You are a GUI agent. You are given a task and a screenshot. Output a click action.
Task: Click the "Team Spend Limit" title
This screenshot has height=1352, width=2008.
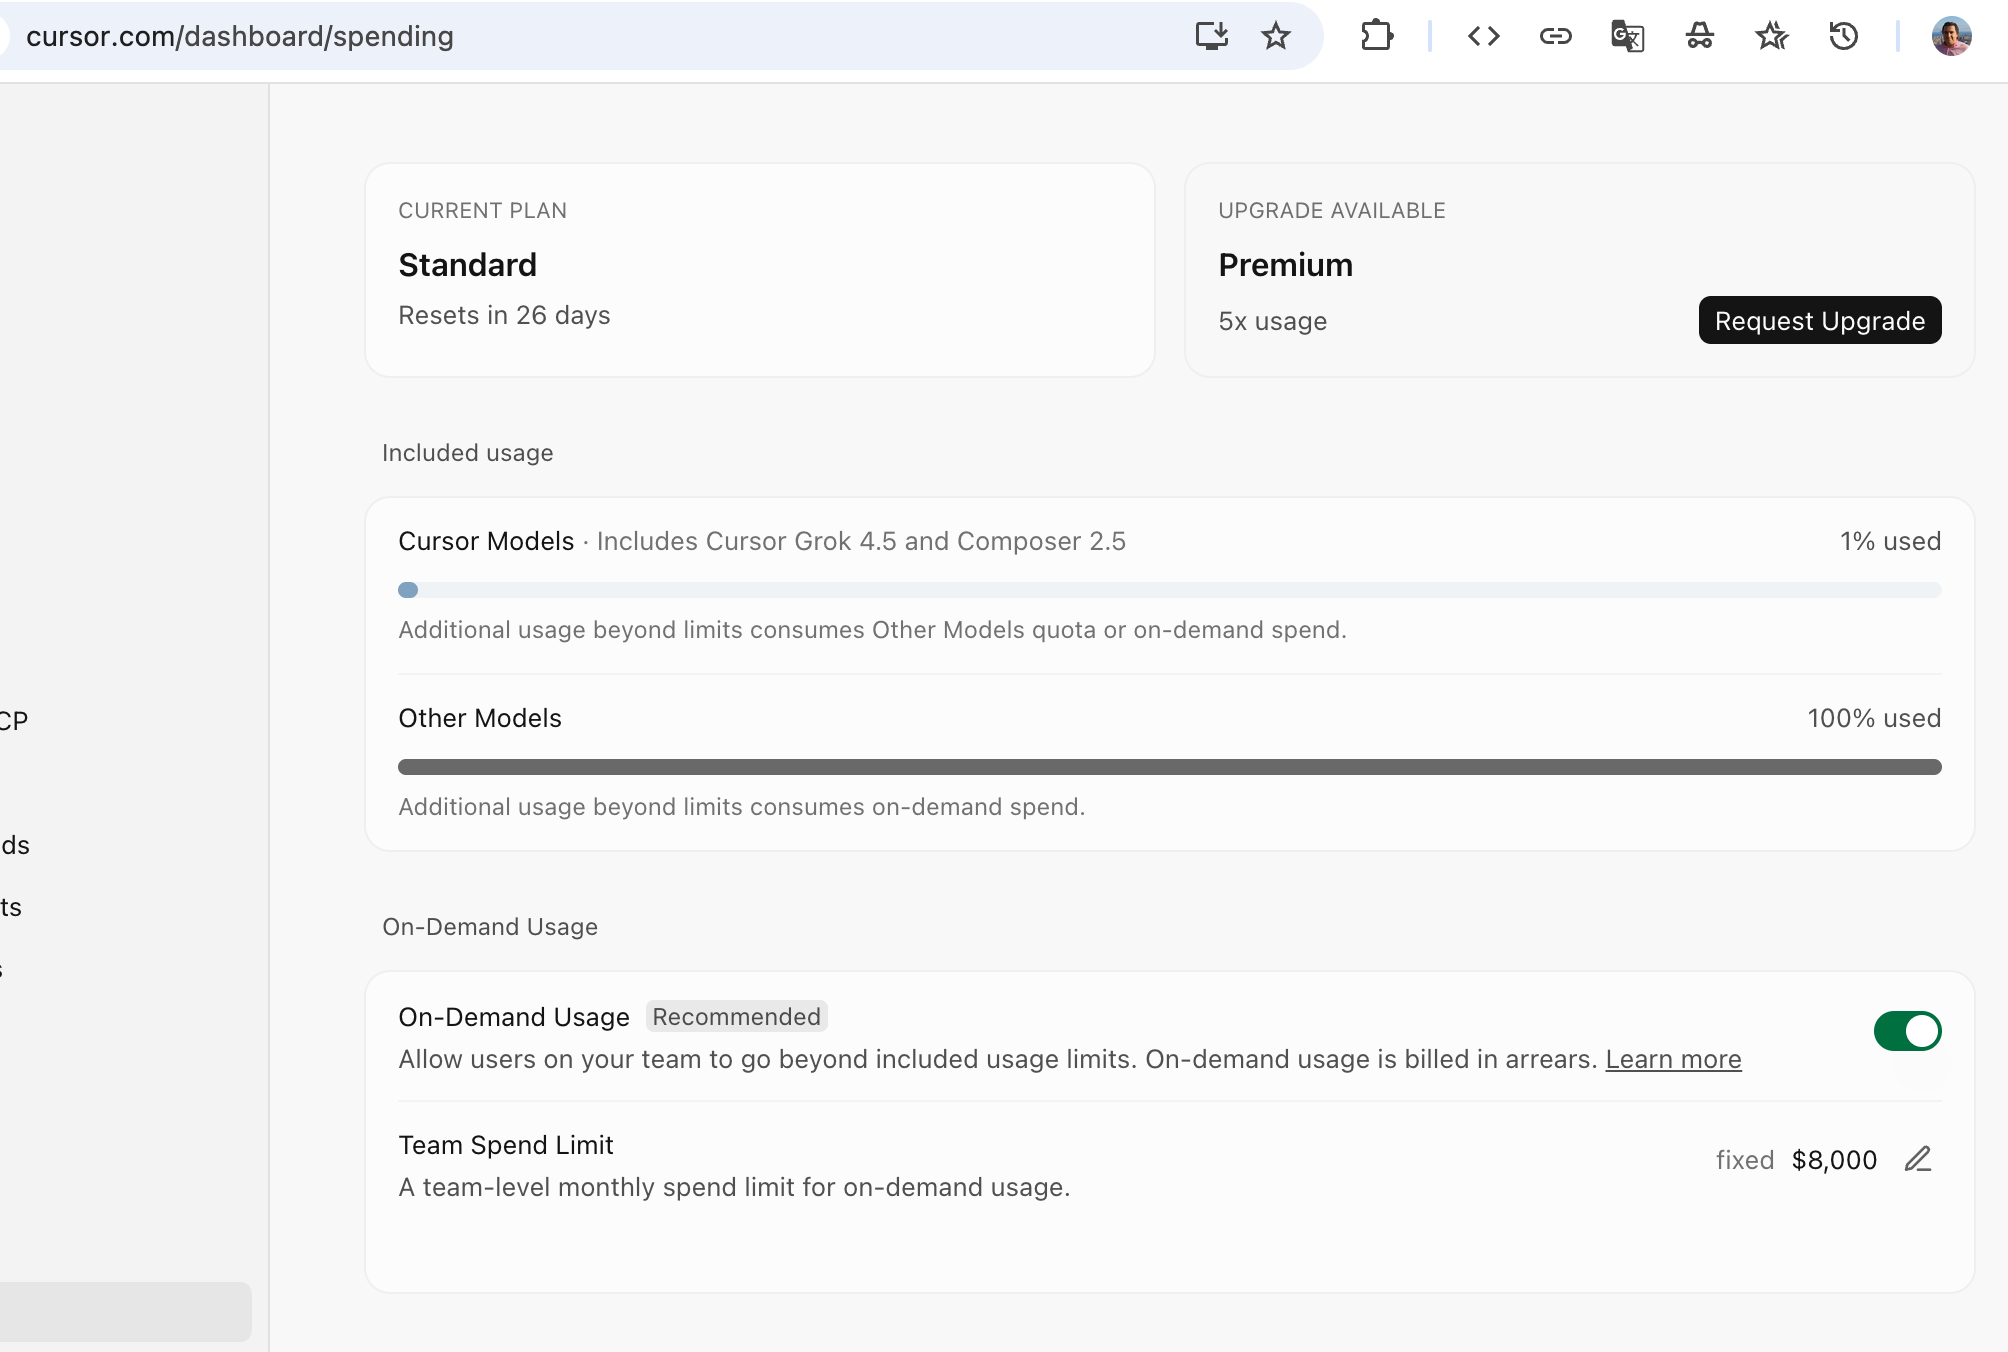pos(506,1145)
